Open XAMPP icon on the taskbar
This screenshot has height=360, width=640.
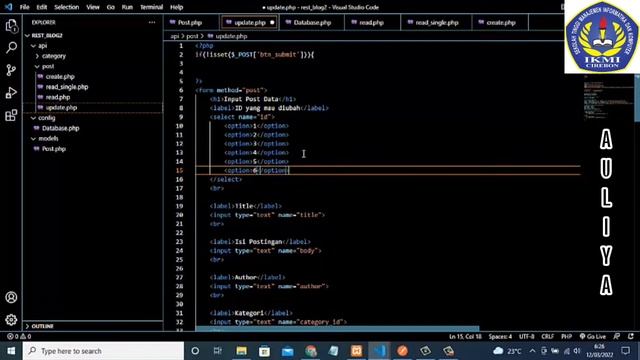(356, 351)
